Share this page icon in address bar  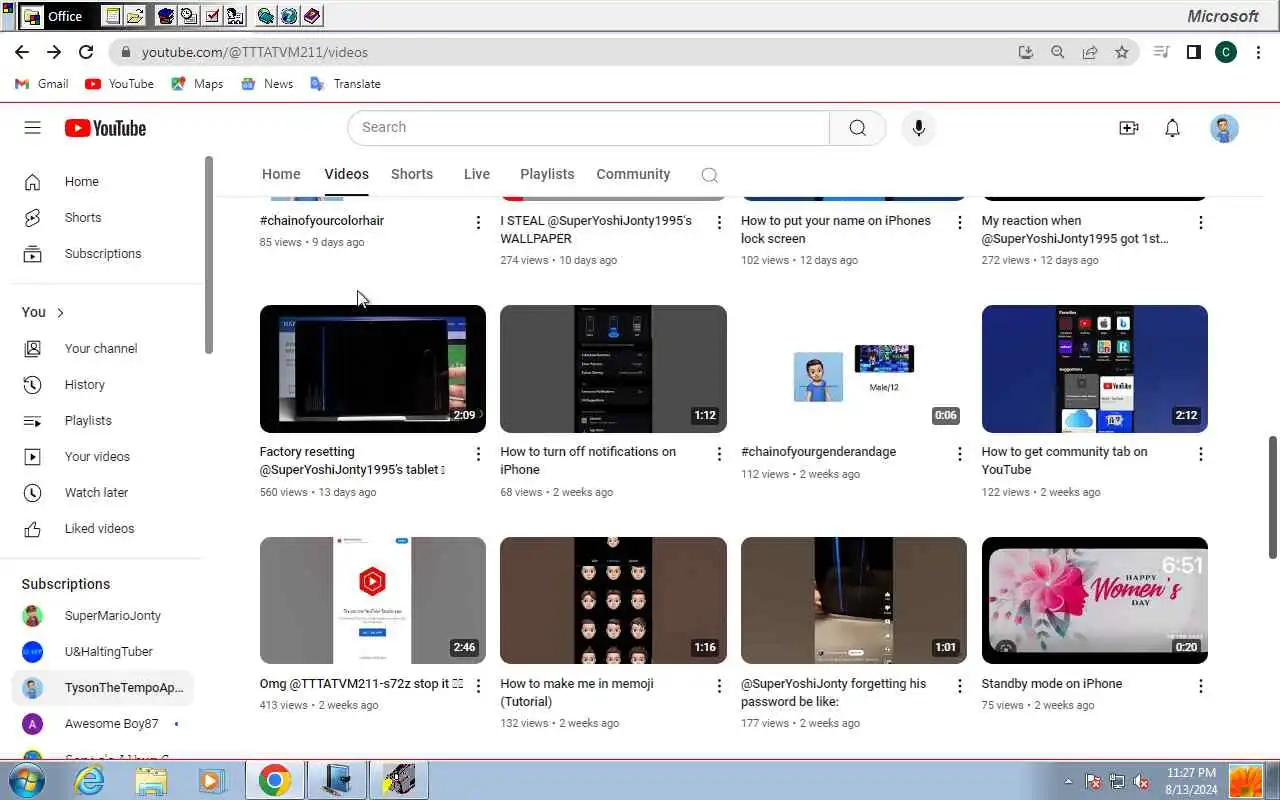click(1090, 52)
